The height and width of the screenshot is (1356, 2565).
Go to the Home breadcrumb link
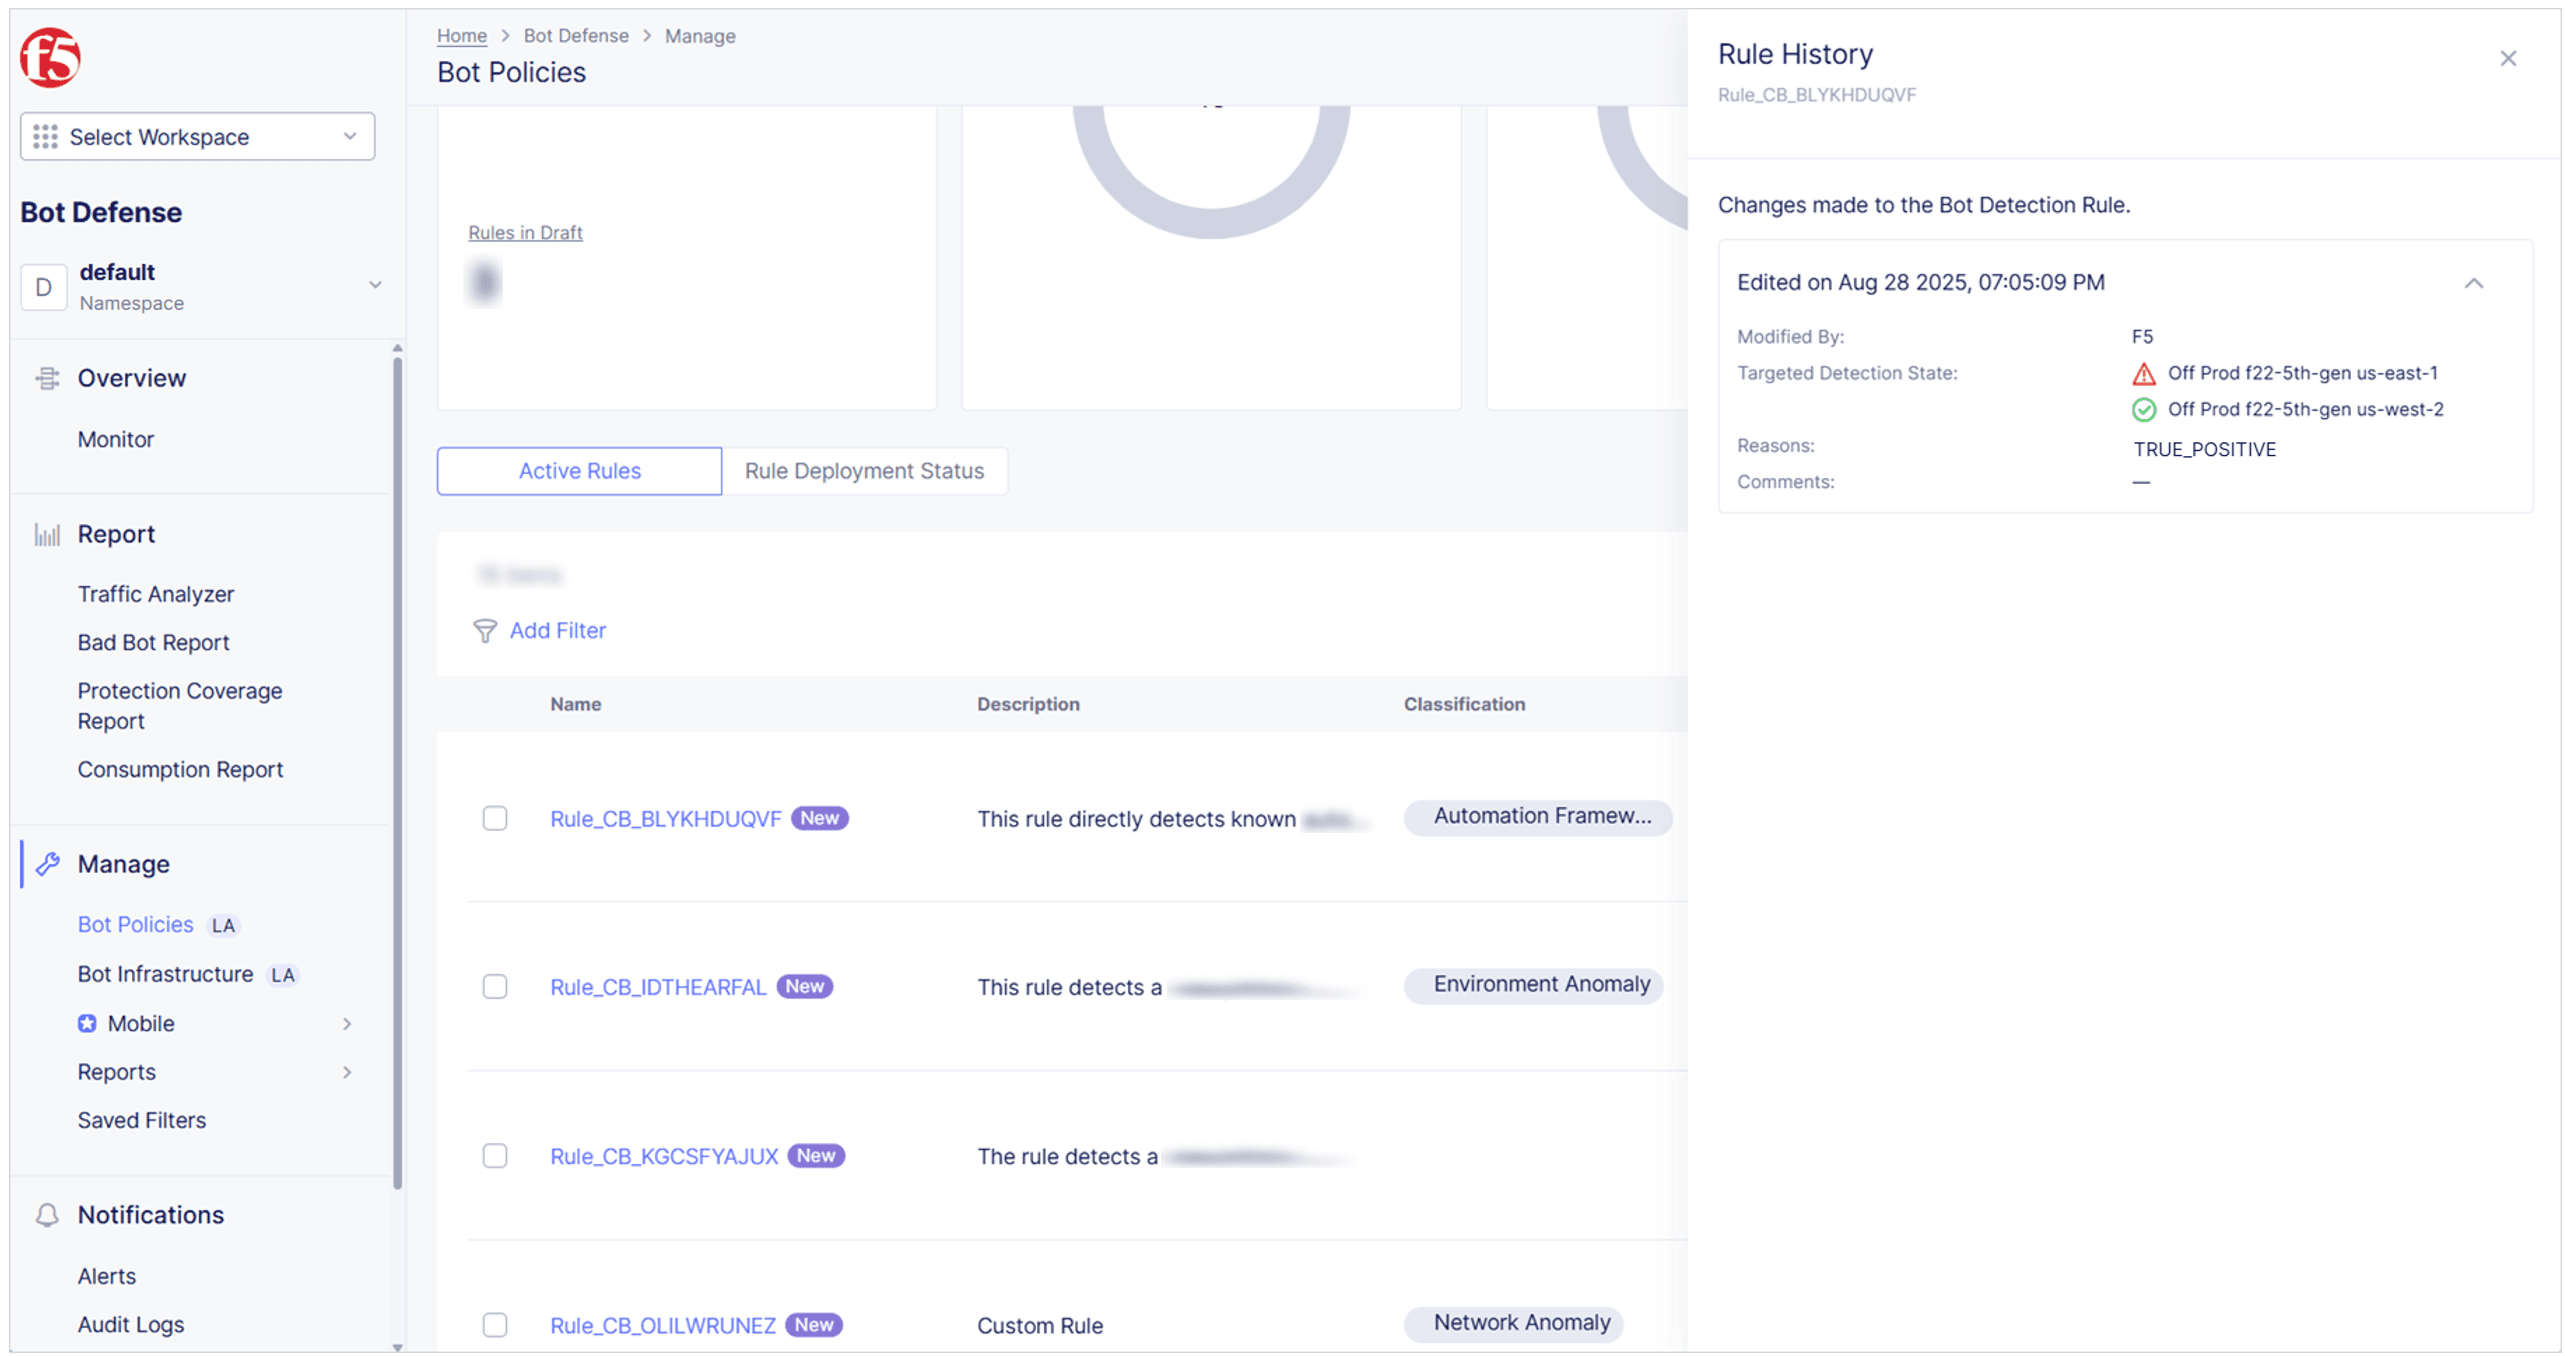coord(461,36)
